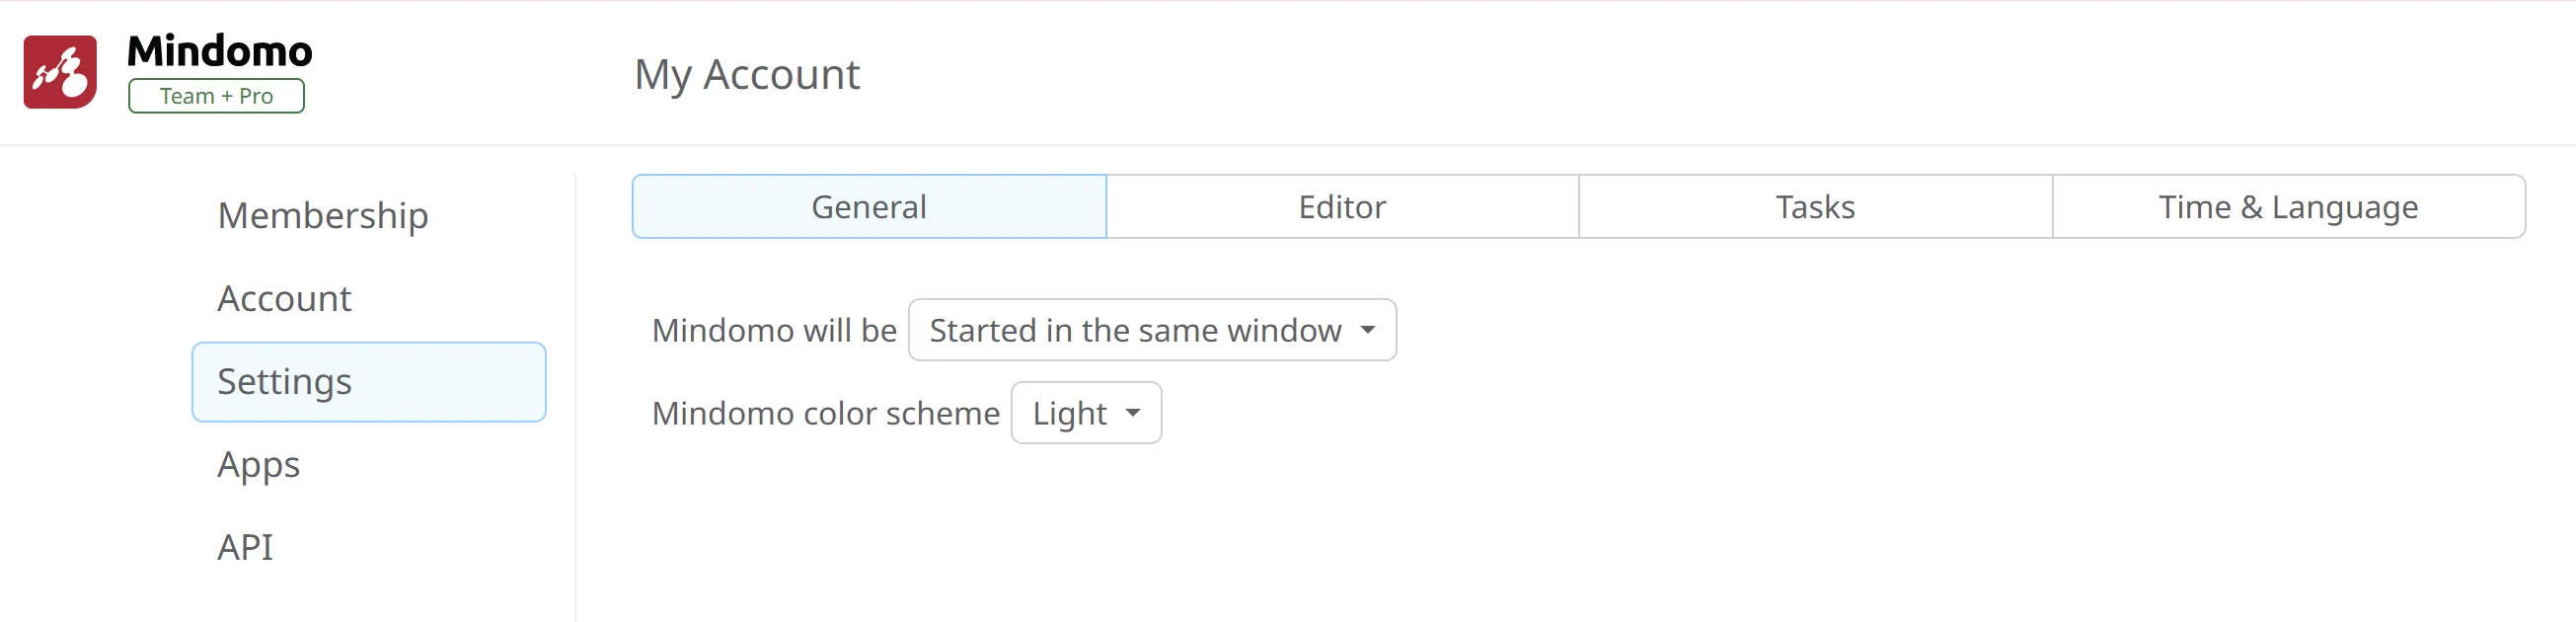Switch to the Editor tab
Viewport: 2576px width, 622px height.
click(1342, 207)
